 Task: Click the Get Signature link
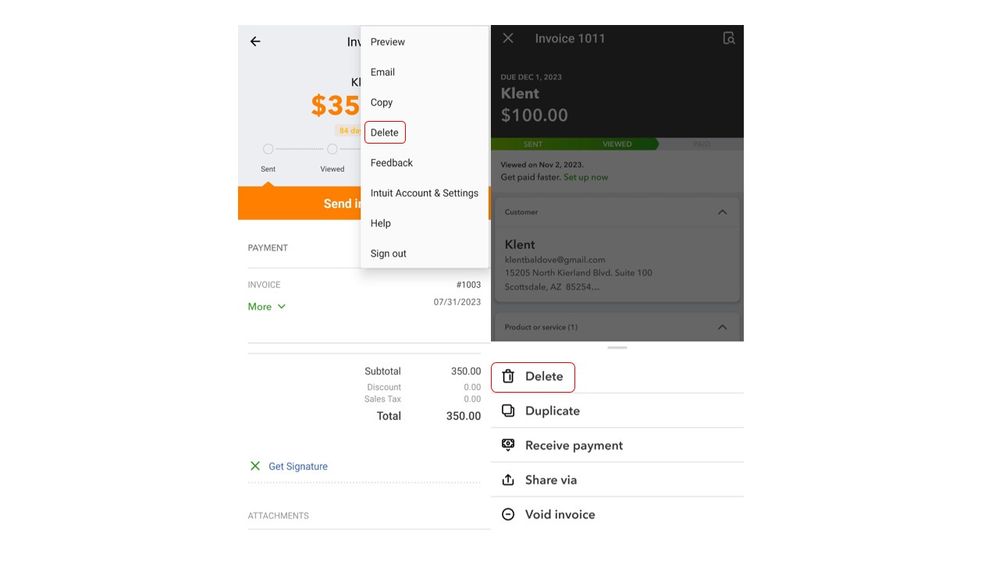tap(298, 466)
